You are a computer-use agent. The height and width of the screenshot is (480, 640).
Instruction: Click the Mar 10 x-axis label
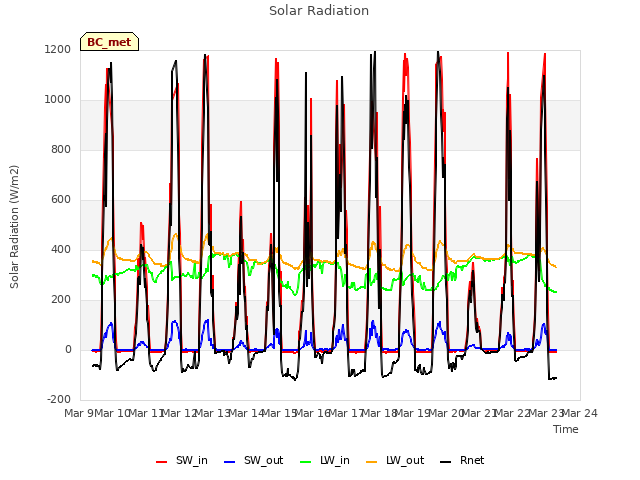113,413
